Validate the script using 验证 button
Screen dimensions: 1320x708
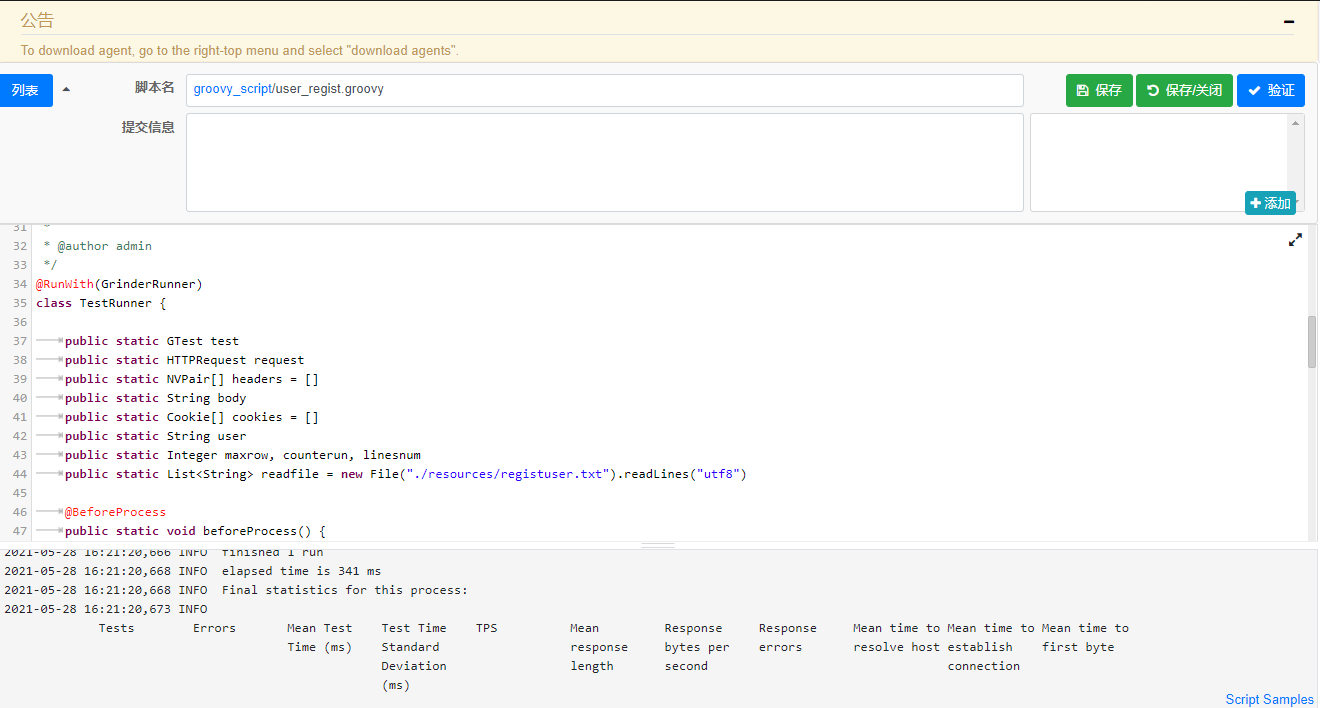(1270, 90)
